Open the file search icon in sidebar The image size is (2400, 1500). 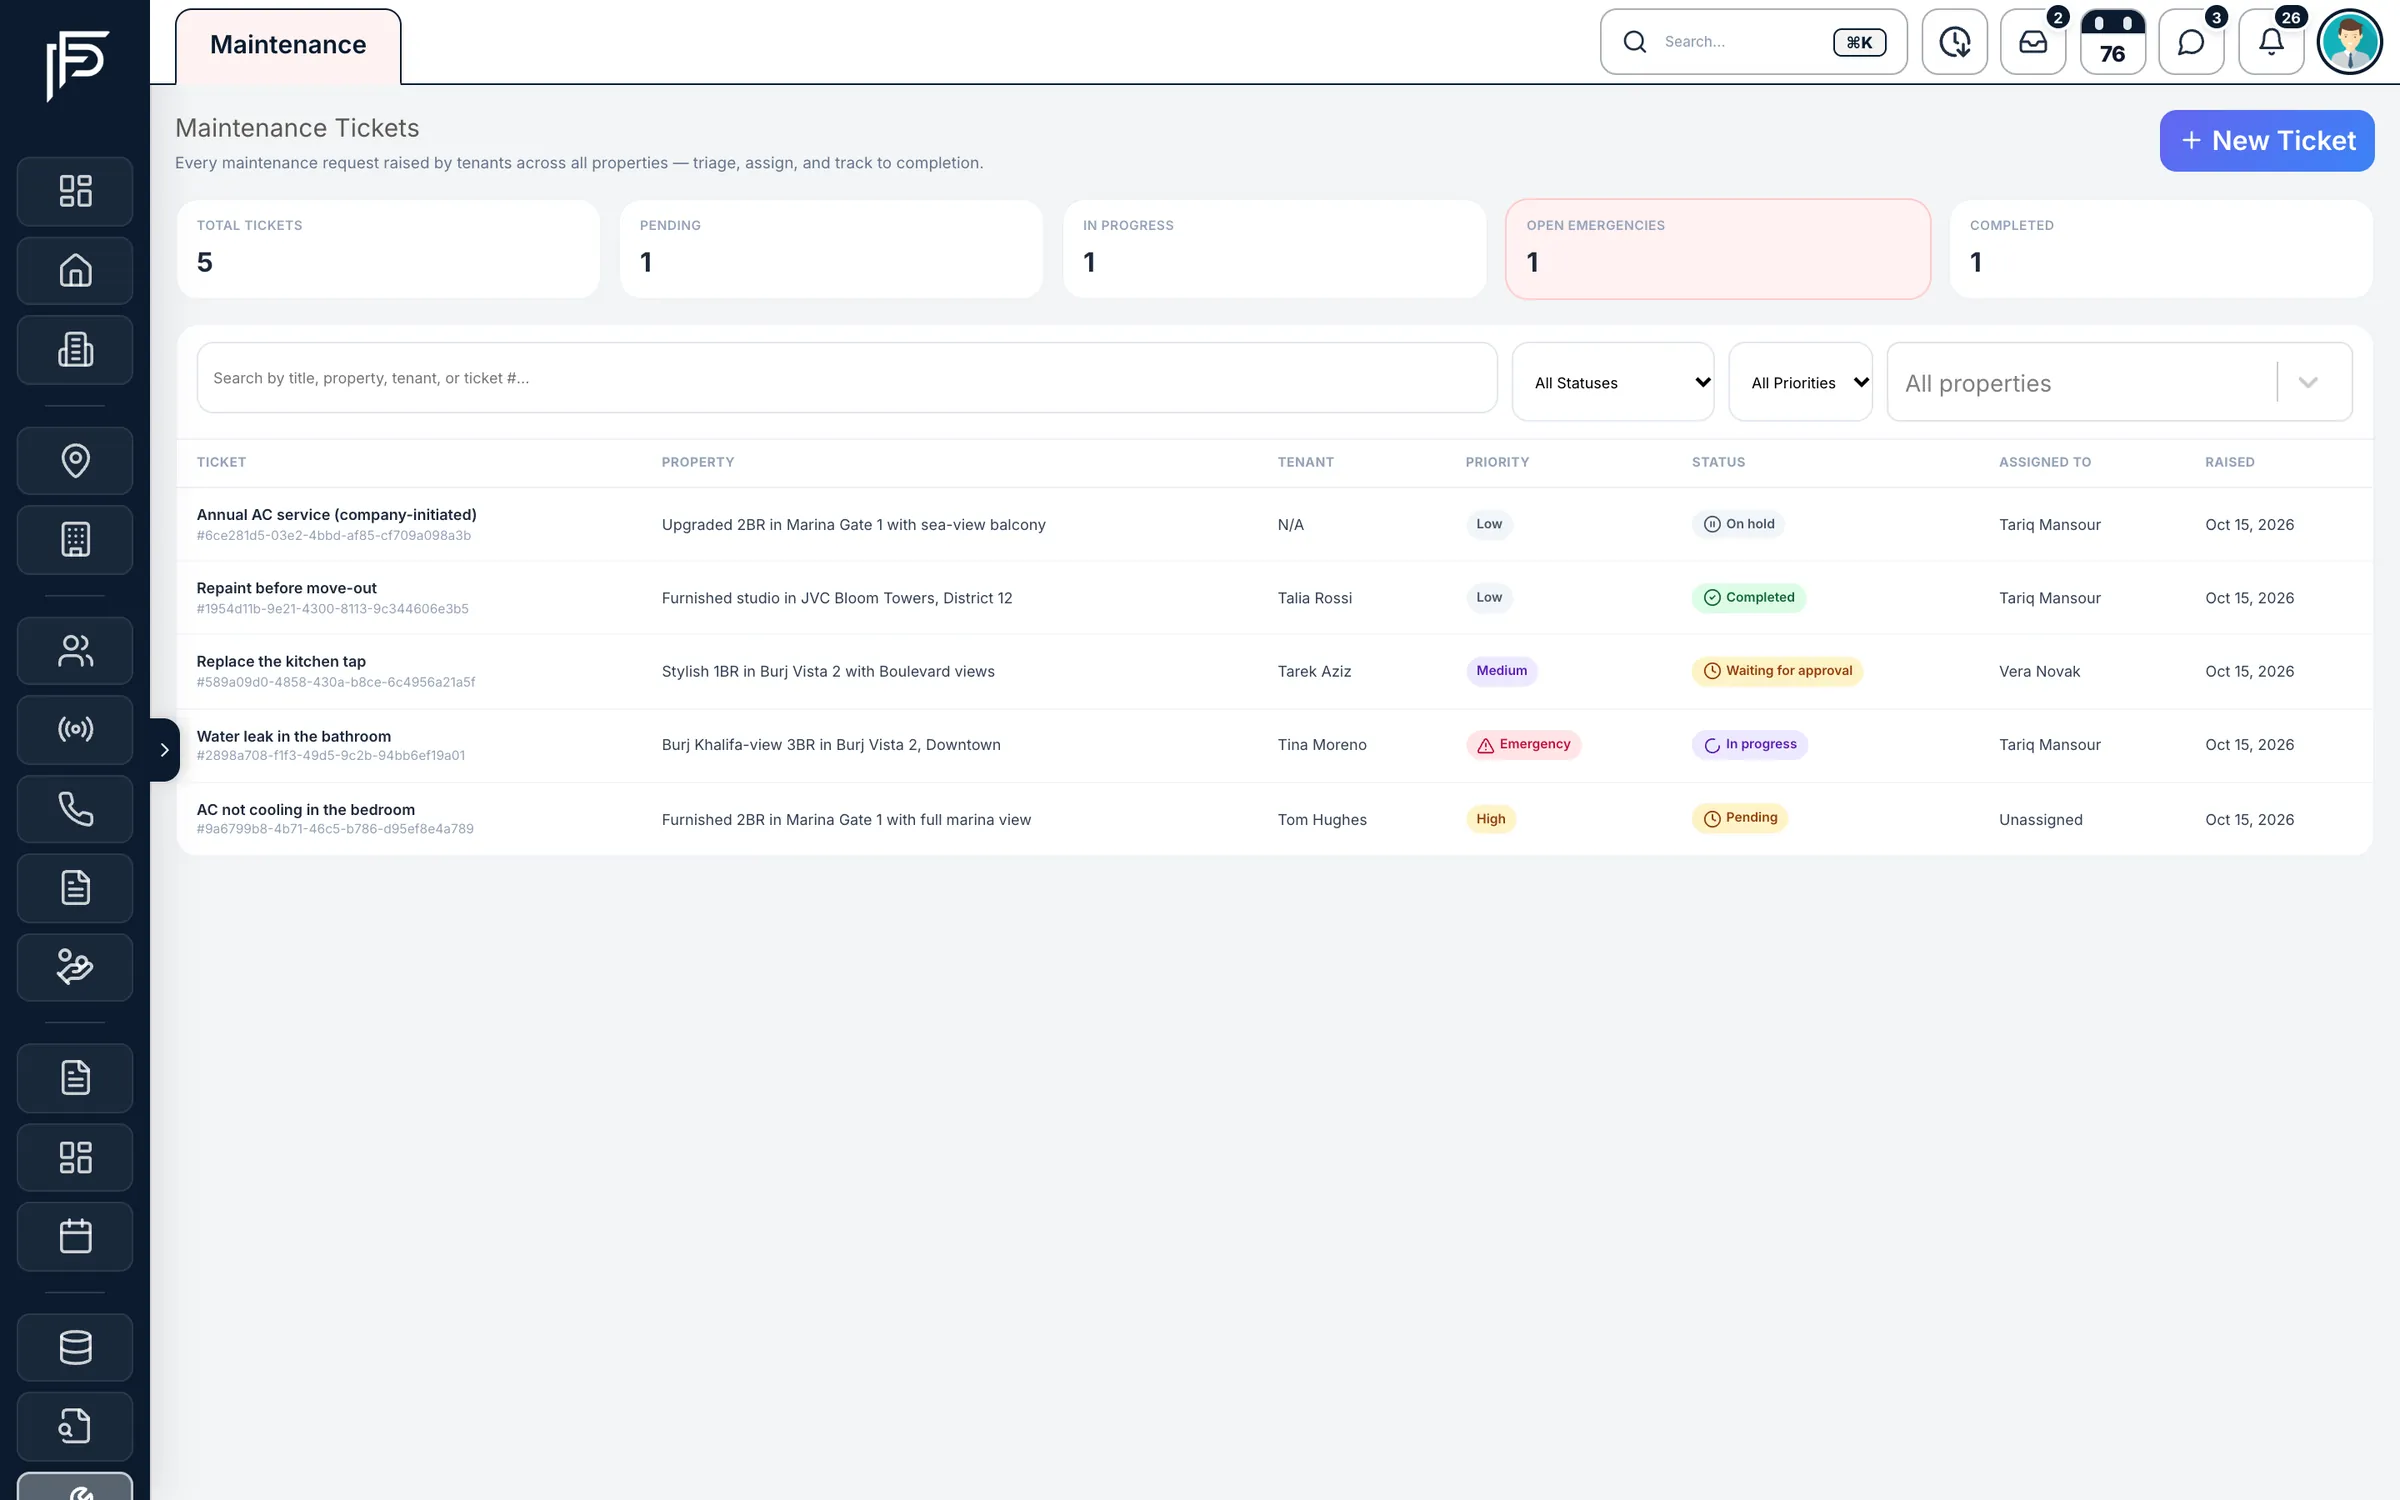coord(75,1426)
